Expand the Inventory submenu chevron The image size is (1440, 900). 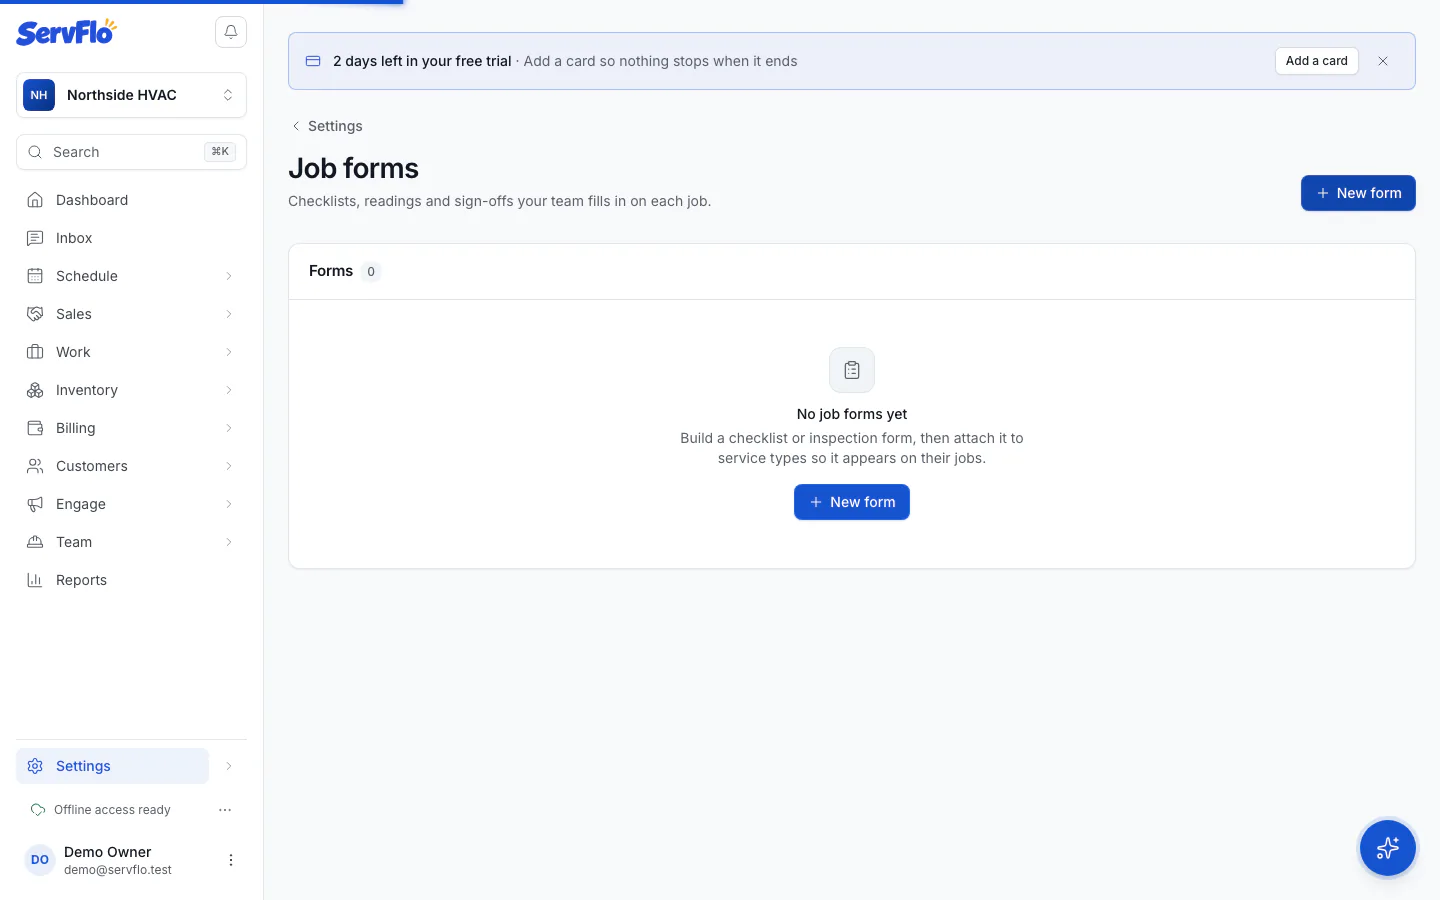pos(229,390)
